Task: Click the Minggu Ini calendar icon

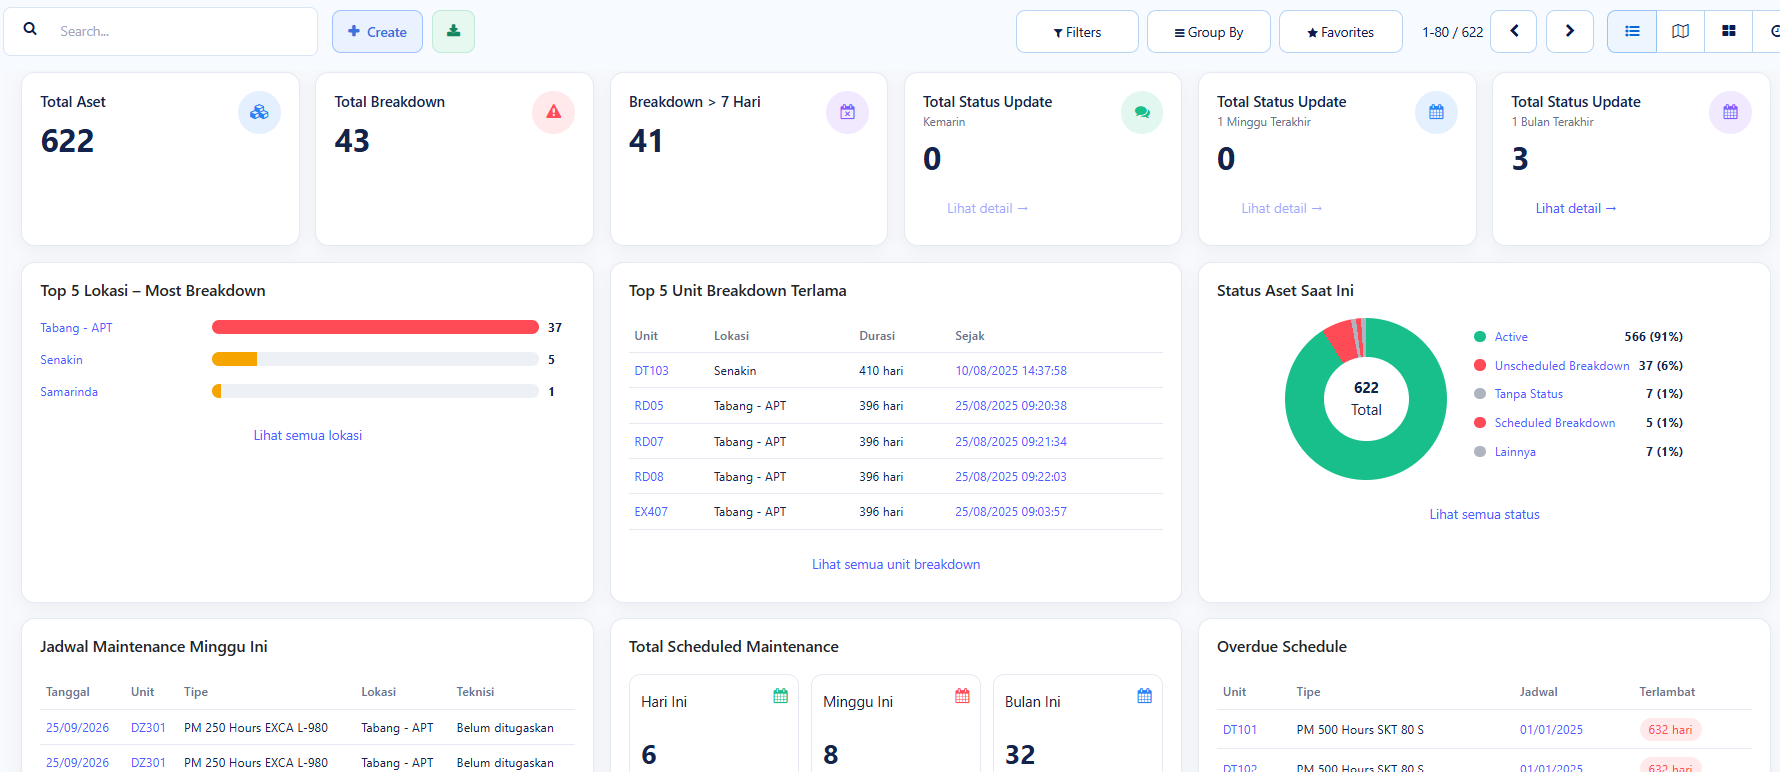Action: 963,696
